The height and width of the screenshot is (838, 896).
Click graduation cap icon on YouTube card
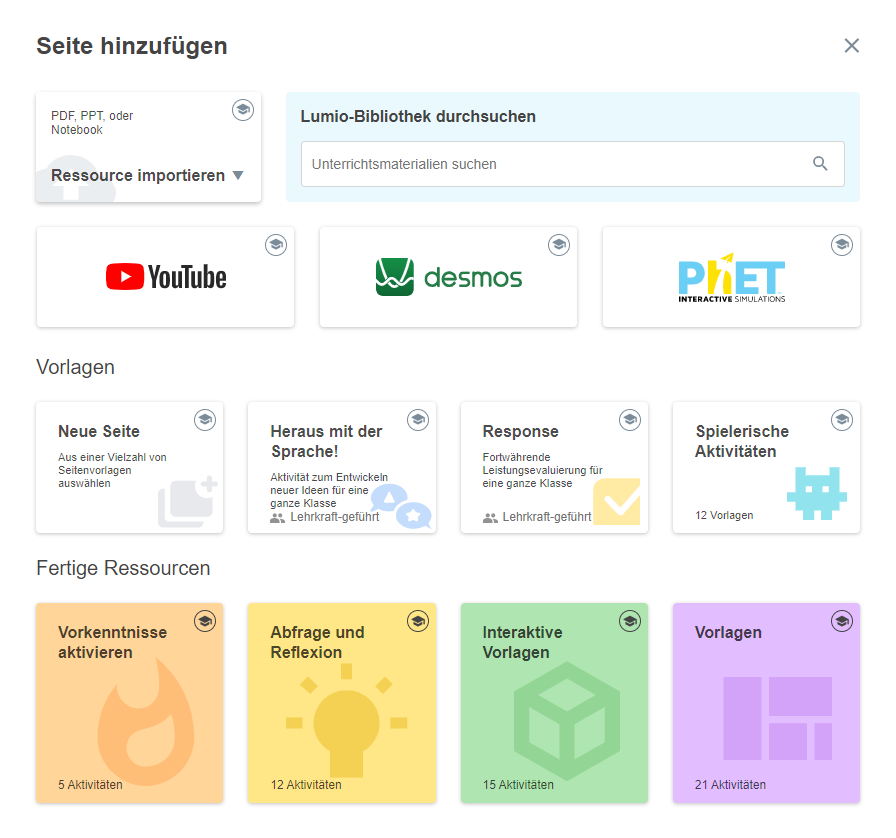[x=276, y=244]
